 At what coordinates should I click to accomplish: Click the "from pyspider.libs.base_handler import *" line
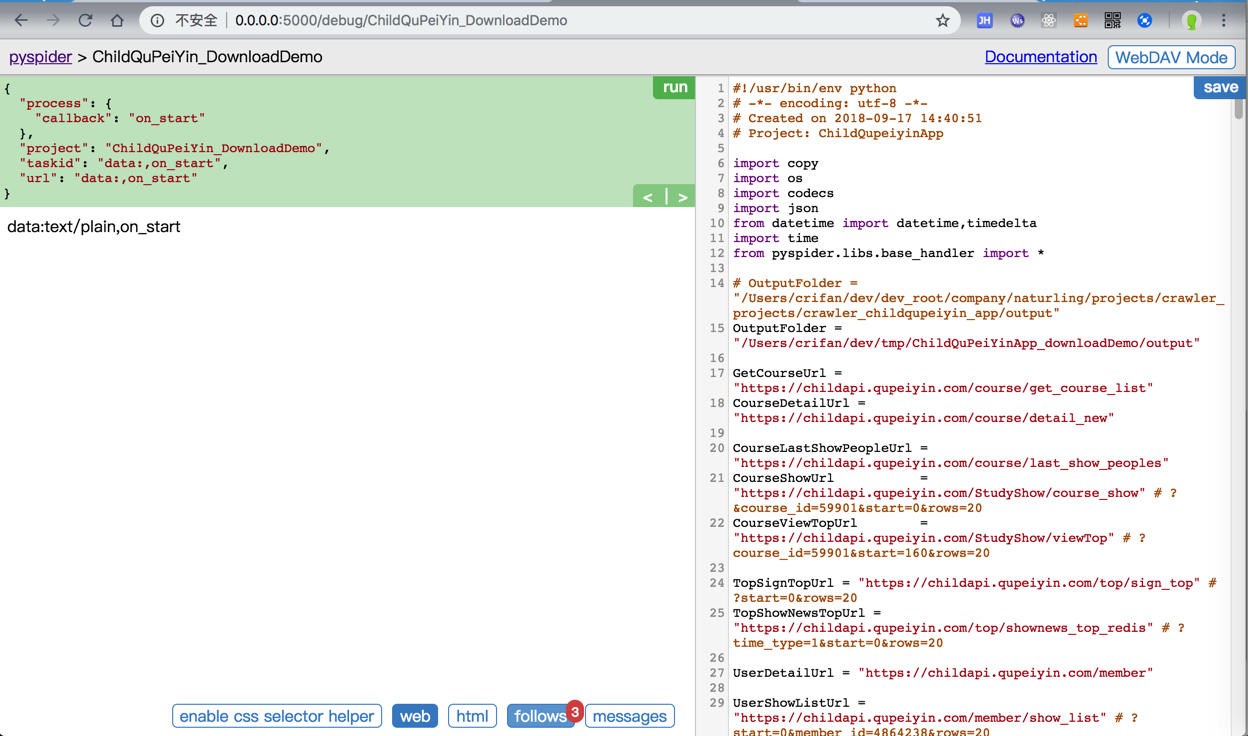coord(889,253)
